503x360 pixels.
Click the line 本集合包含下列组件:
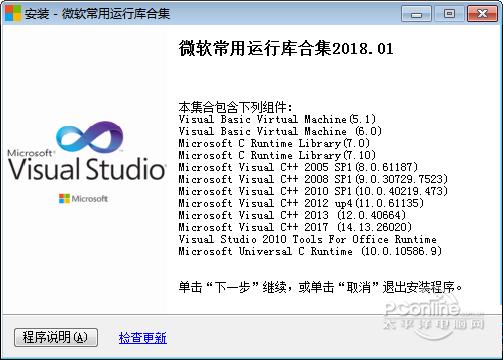coord(235,107)
